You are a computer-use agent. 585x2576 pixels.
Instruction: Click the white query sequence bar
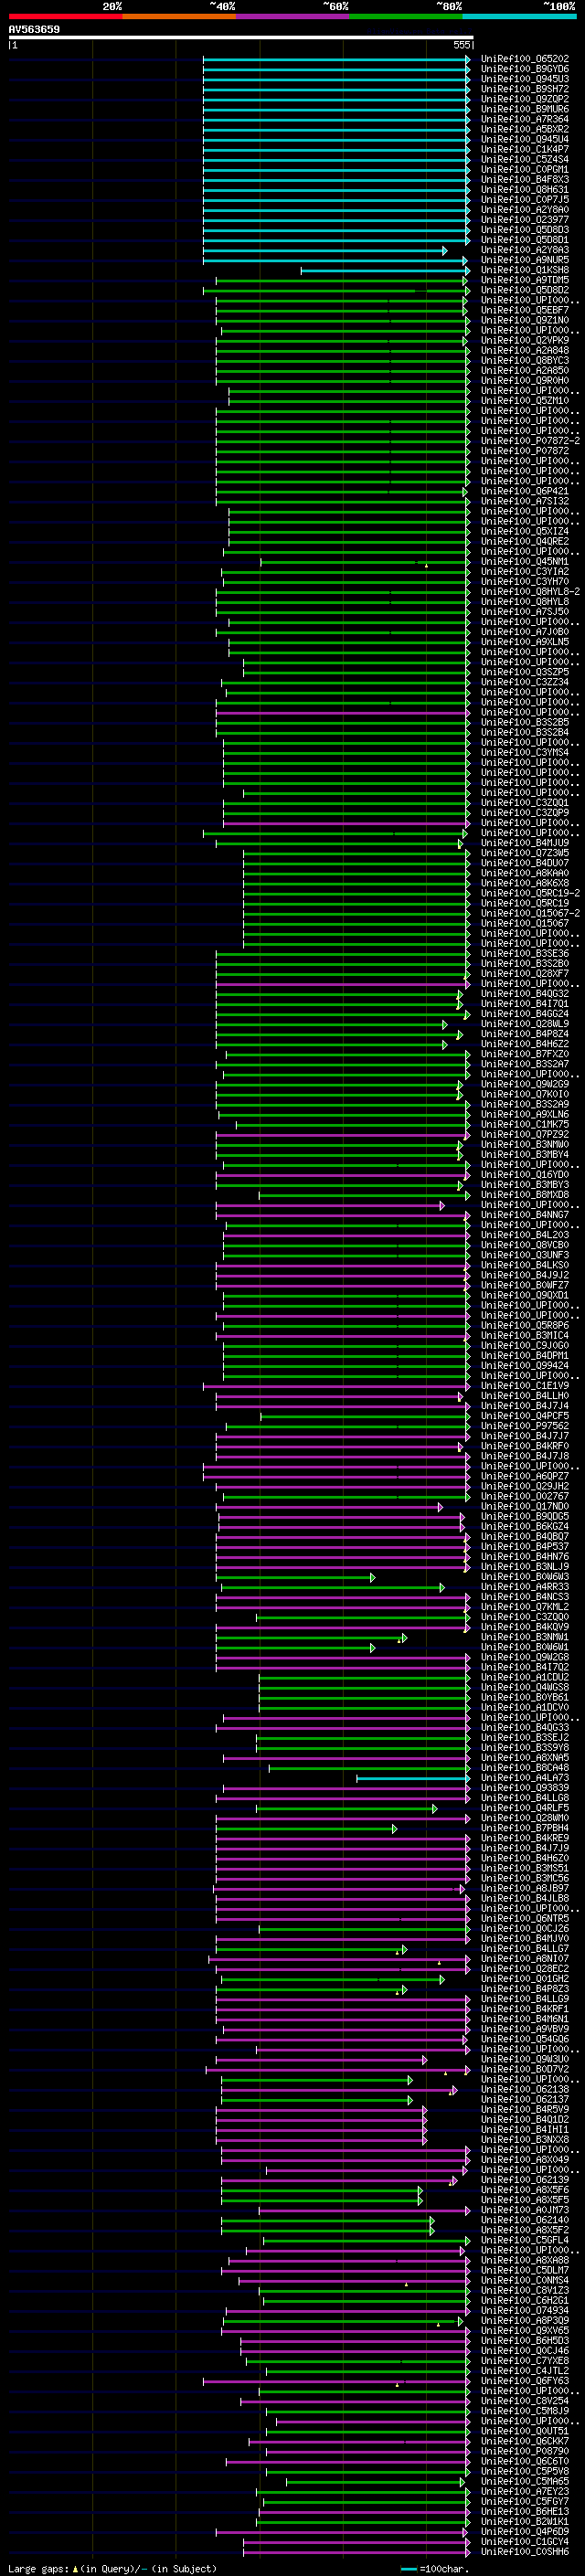click(x=241, y=38)
